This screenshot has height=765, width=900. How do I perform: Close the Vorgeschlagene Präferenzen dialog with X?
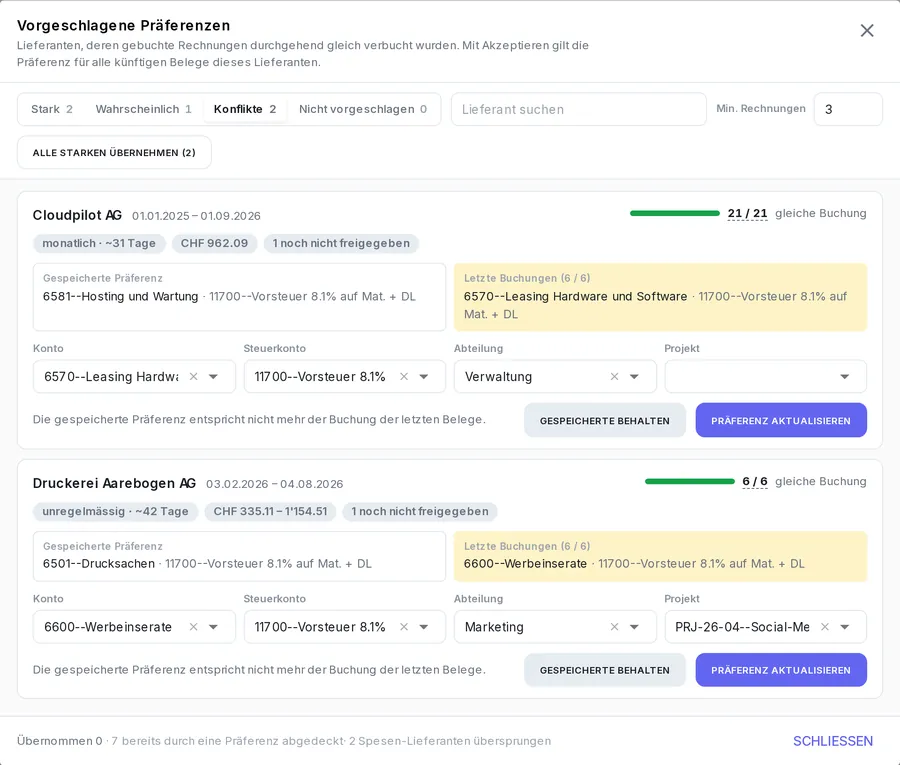(x=867, y=30)
